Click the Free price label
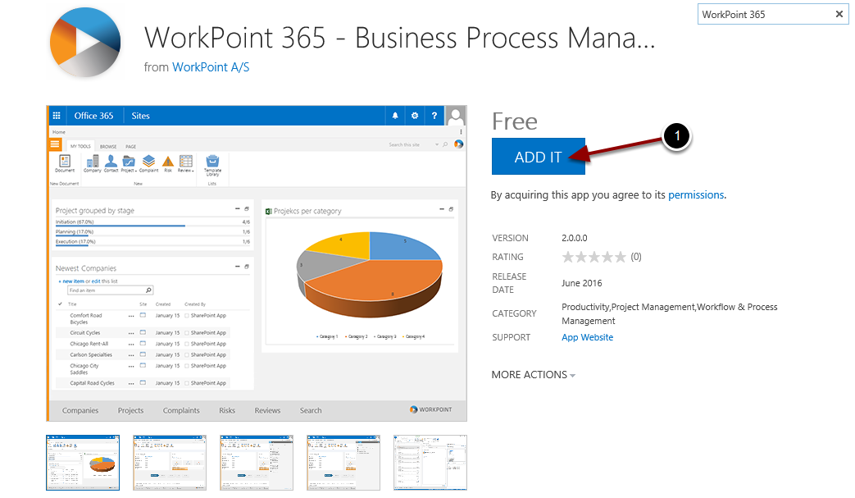The image size is (855, 498). (x=515, y=122)
